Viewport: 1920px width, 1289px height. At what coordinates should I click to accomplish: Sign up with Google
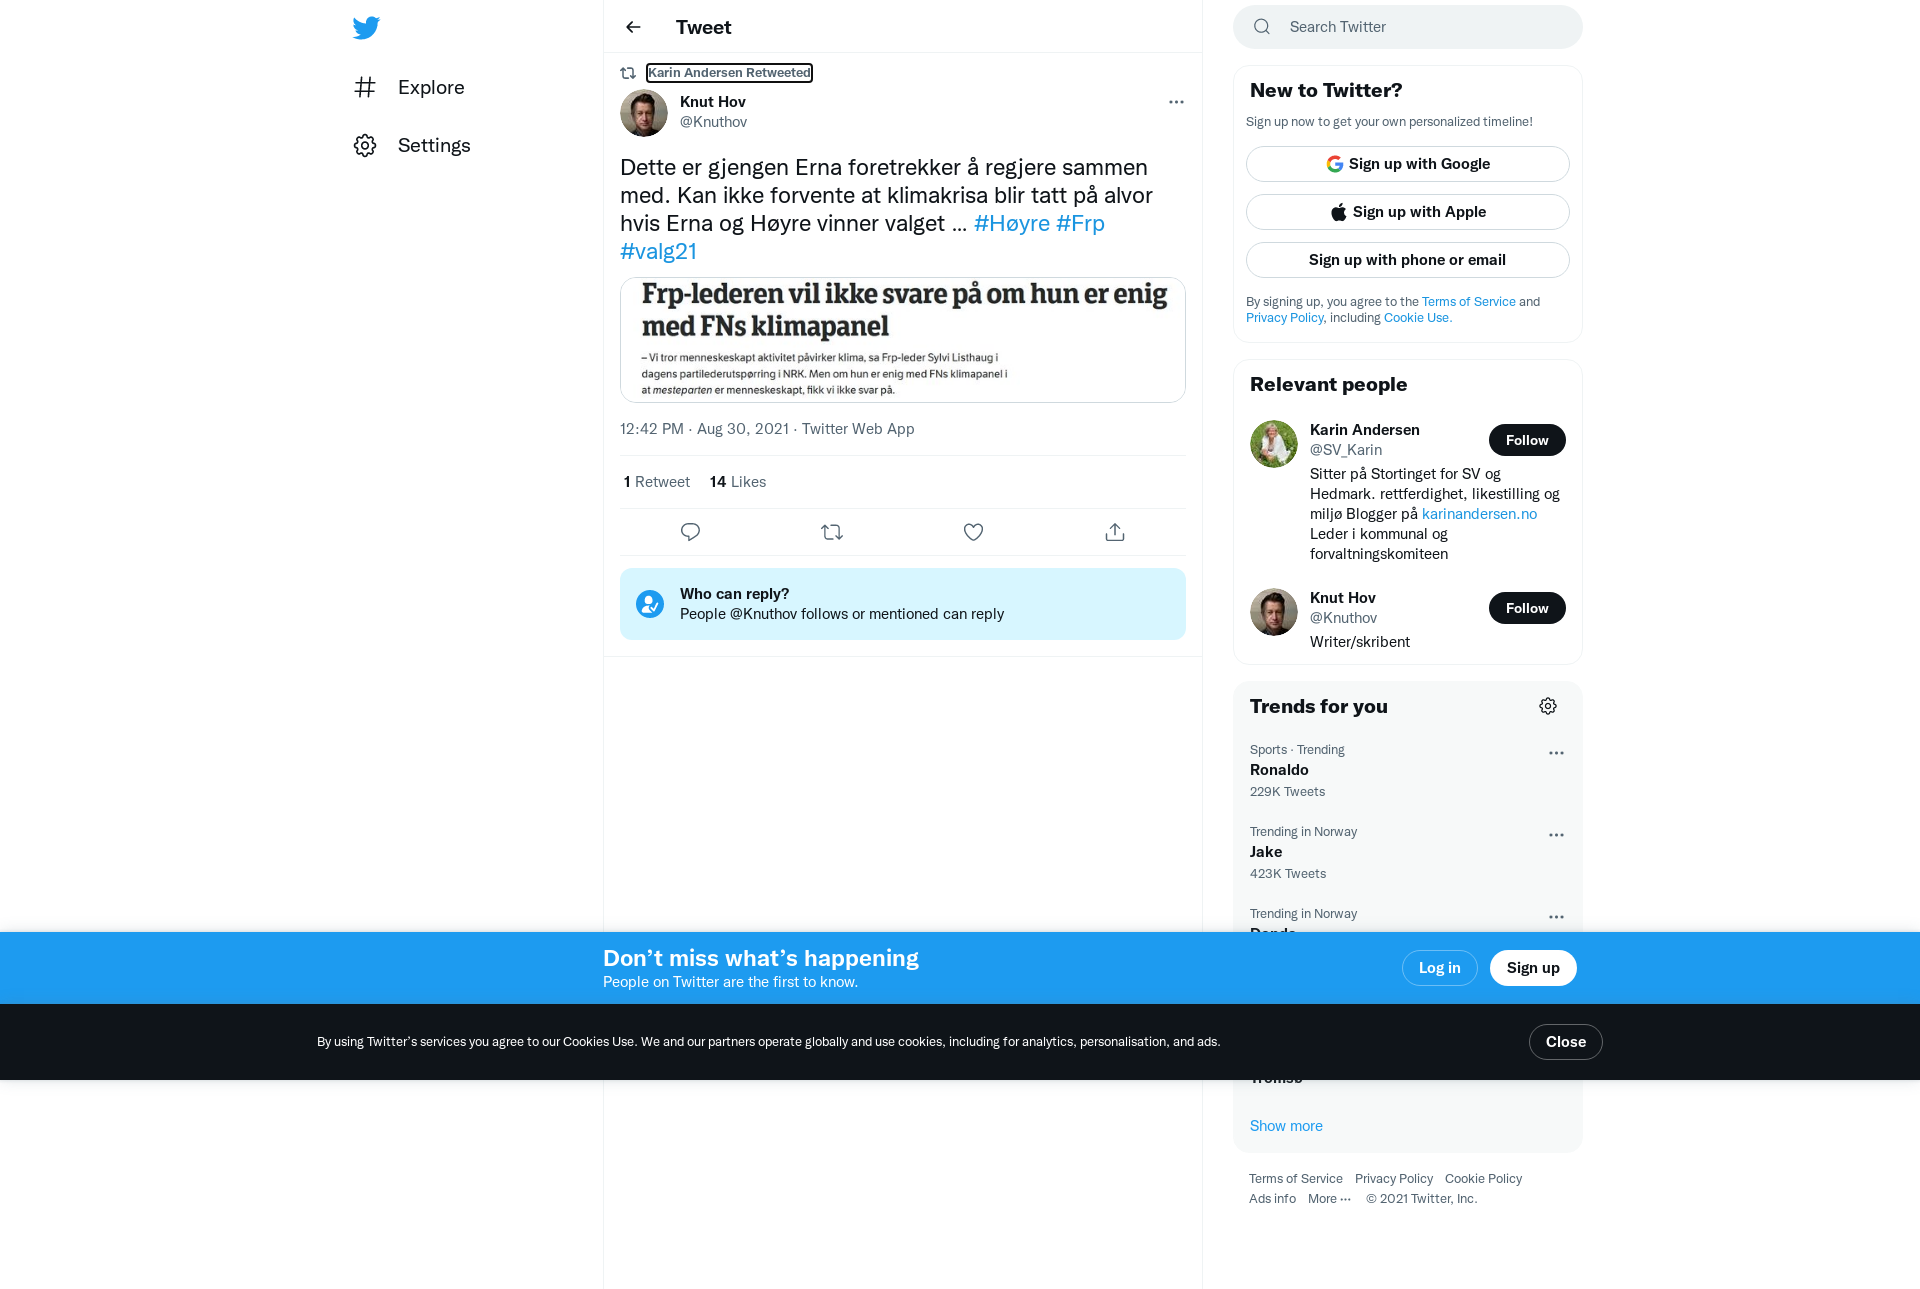pos(1408,164)
